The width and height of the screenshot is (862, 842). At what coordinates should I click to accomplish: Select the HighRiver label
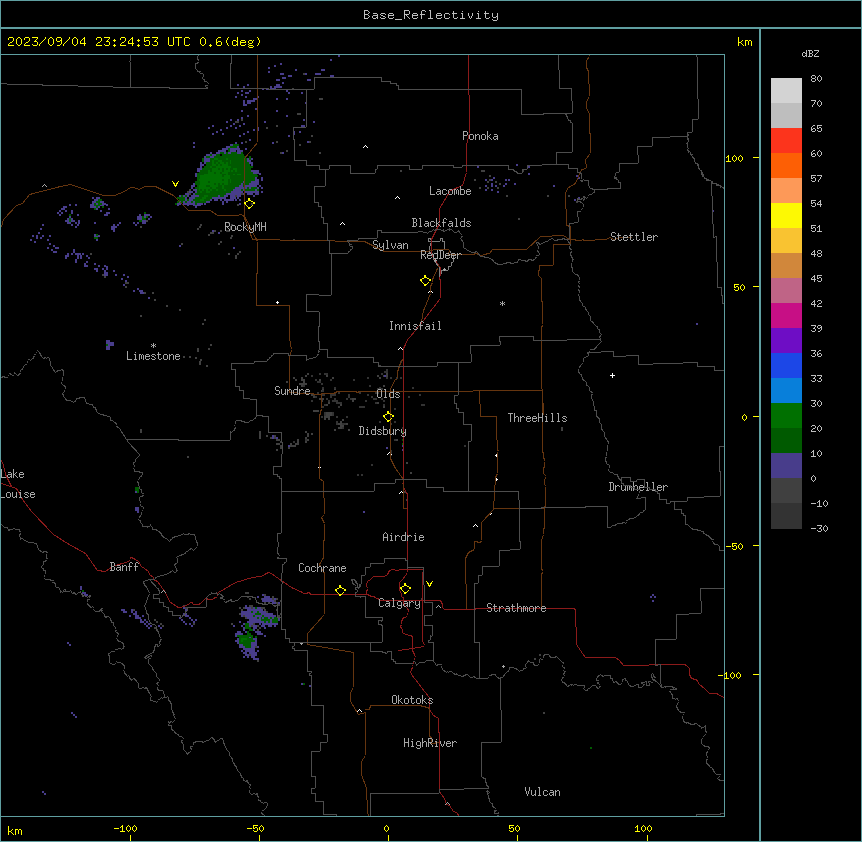(430, 743)
